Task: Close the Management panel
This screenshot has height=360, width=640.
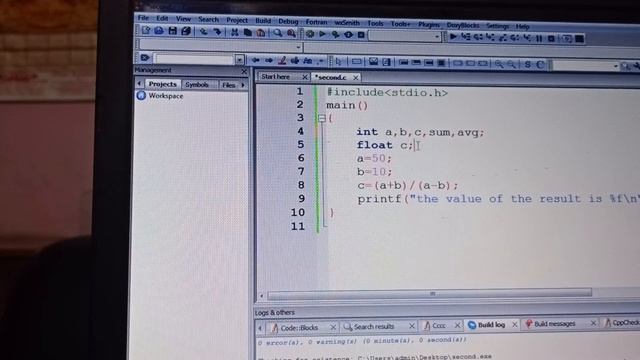Action: (x=244, y=71)
